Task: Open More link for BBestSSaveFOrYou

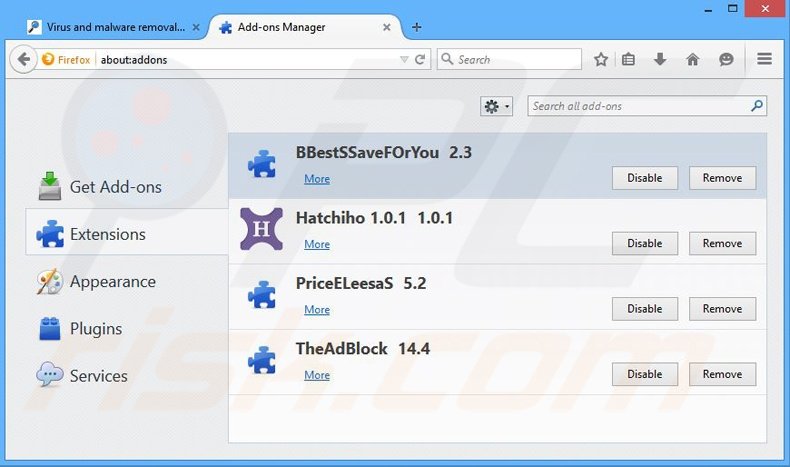Action: click(317, 179)
